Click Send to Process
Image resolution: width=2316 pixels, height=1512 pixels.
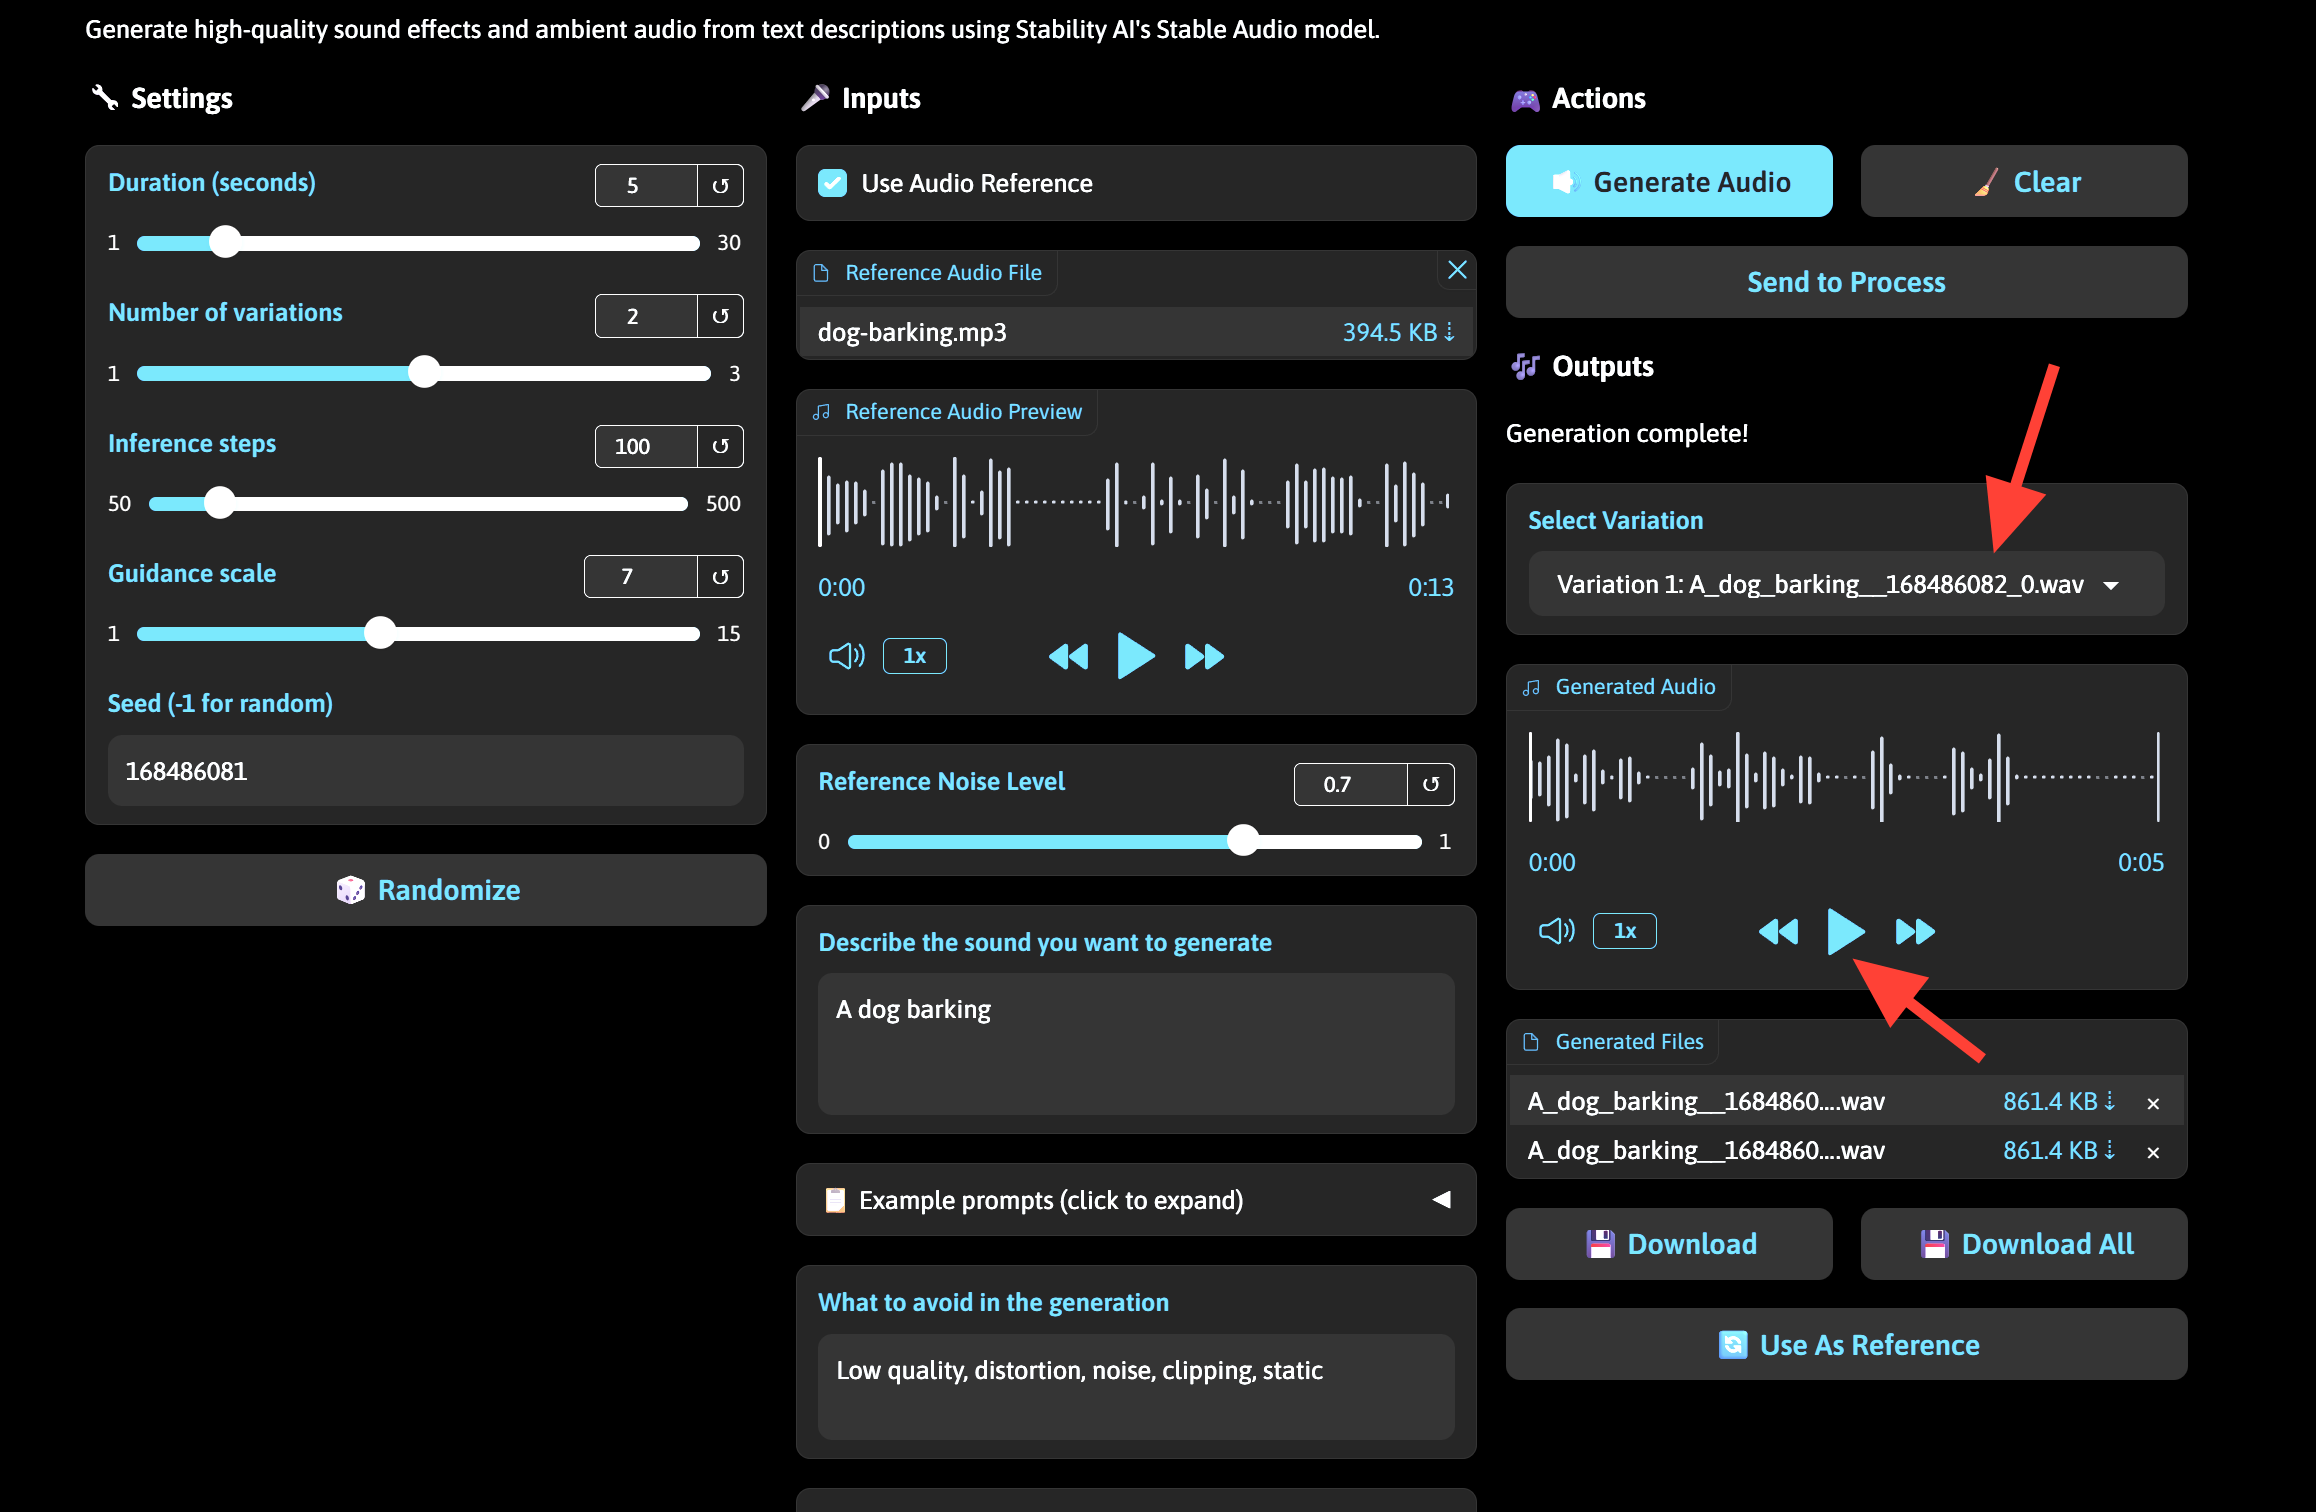[1846, 282]
